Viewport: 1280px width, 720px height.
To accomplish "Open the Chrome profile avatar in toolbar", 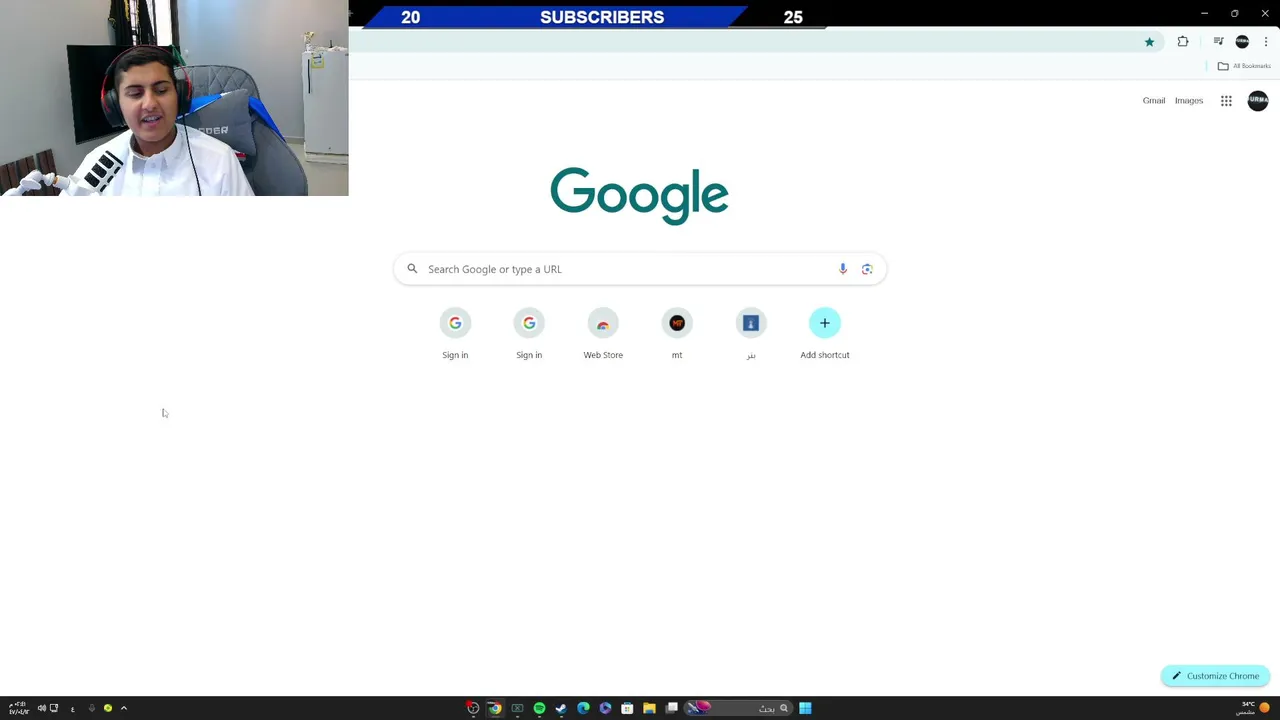I will 1242,42.
